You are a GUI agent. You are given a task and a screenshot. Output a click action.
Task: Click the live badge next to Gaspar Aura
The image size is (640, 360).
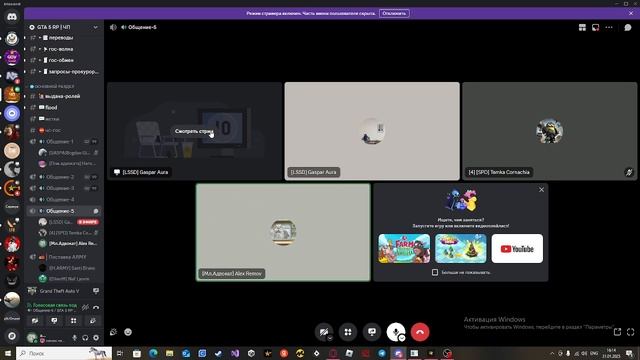pyautogui.click(x=88, y=222)
